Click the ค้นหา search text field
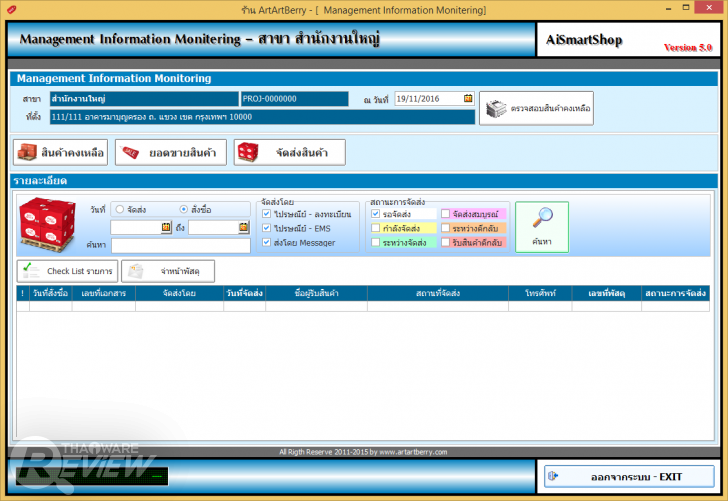Screen dimensions: 728x501 coord(181,245)
